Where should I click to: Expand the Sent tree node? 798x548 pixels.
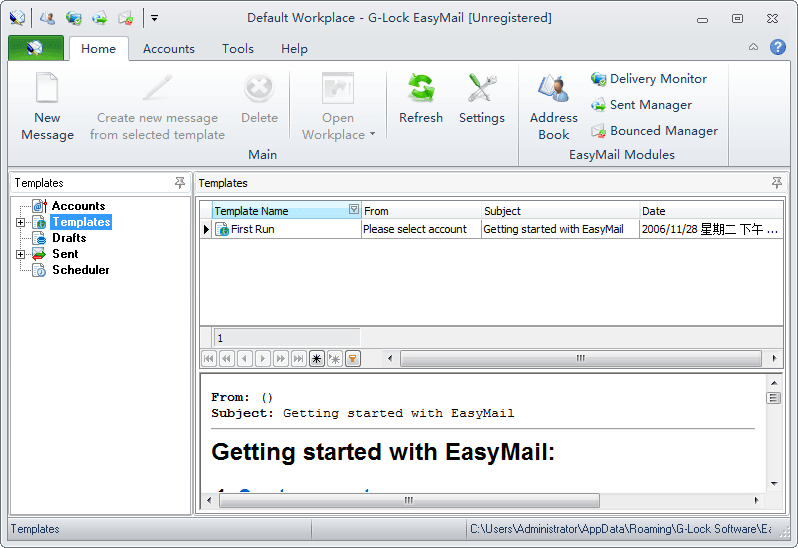tap(20, 254)
